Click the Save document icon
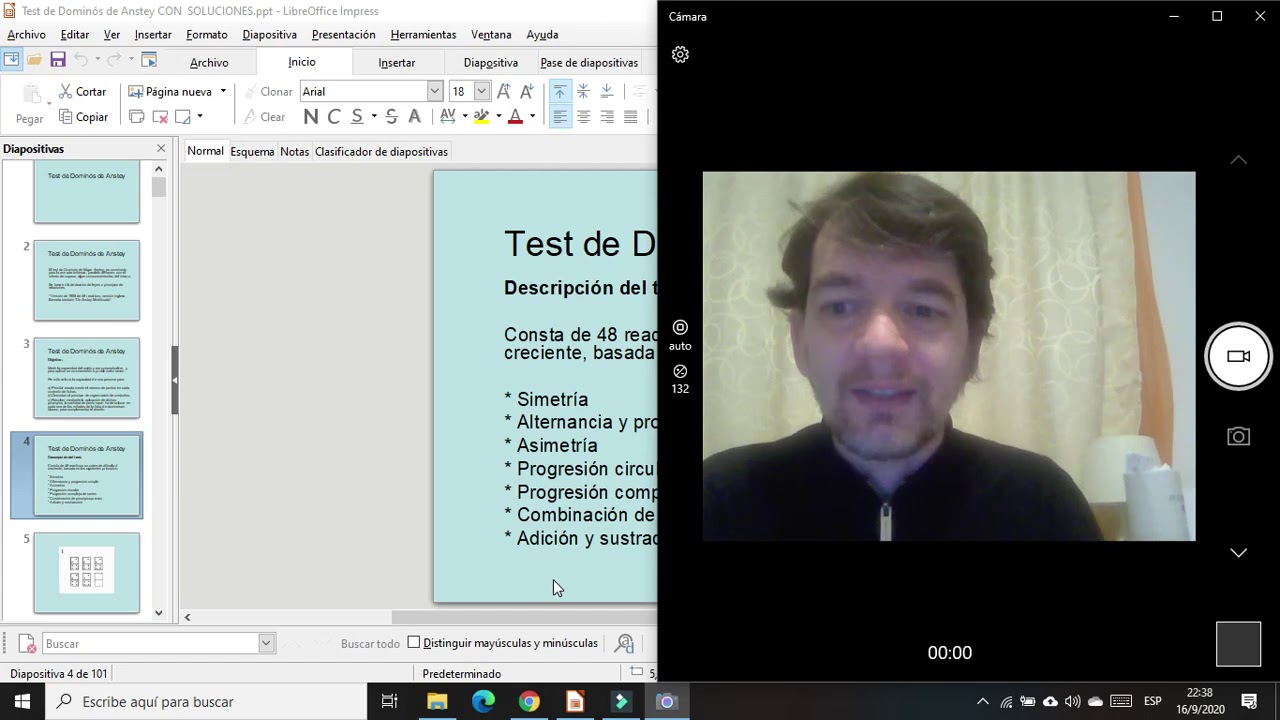This screenshot has width=1280, height=720. tap(58, 60)
